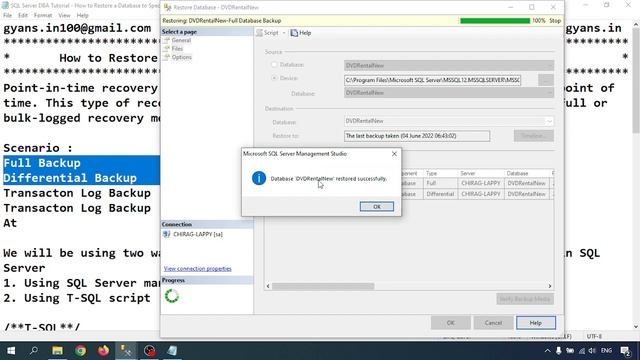Click the Database column header in backup sets

(x=527, y=173)
